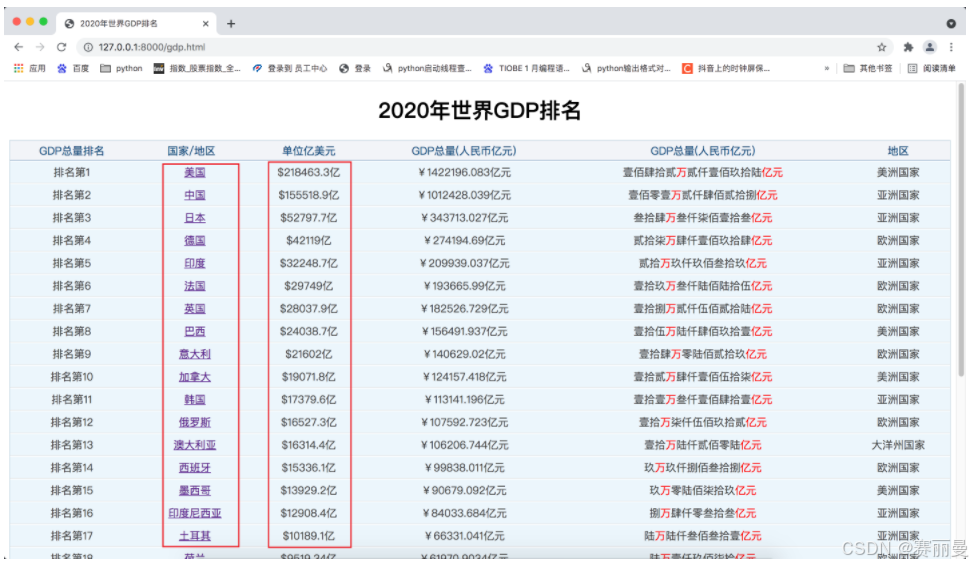Go forward to the next page

click(x=40, y=47)
